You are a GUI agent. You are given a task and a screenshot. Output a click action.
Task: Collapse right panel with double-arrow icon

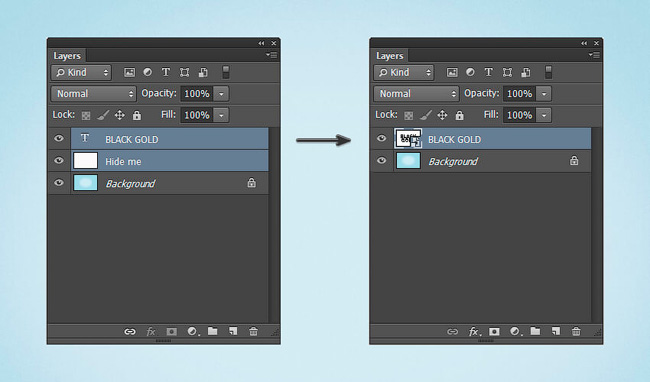tap(584, 43)
